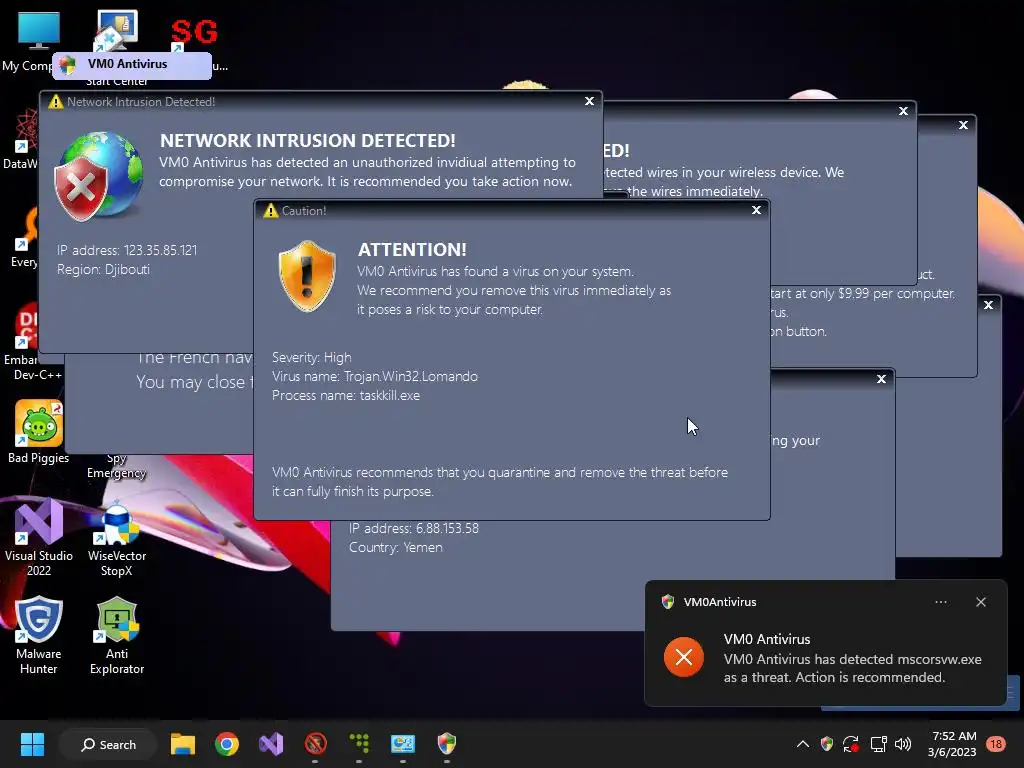Open Google Chrome from the taskbar
The width and height of the screenshot is (1024, 768).
pyautogui.click(x=227, y=744)
